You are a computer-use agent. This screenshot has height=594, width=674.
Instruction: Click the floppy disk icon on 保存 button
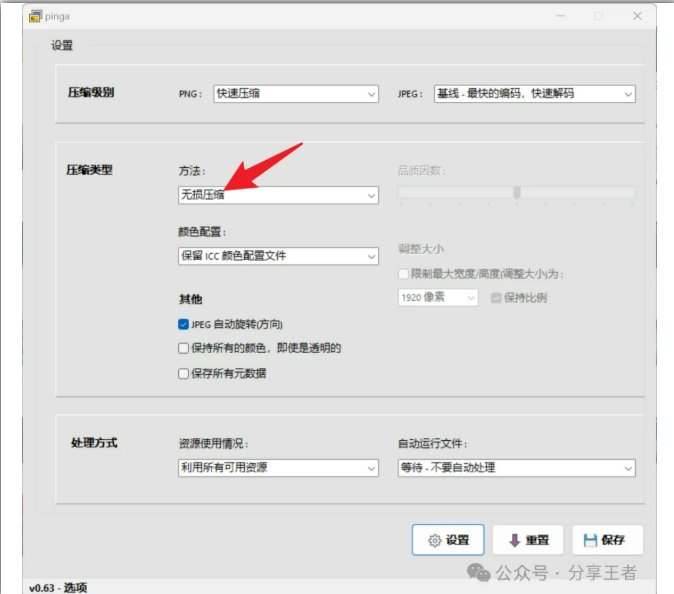(591, 540)
